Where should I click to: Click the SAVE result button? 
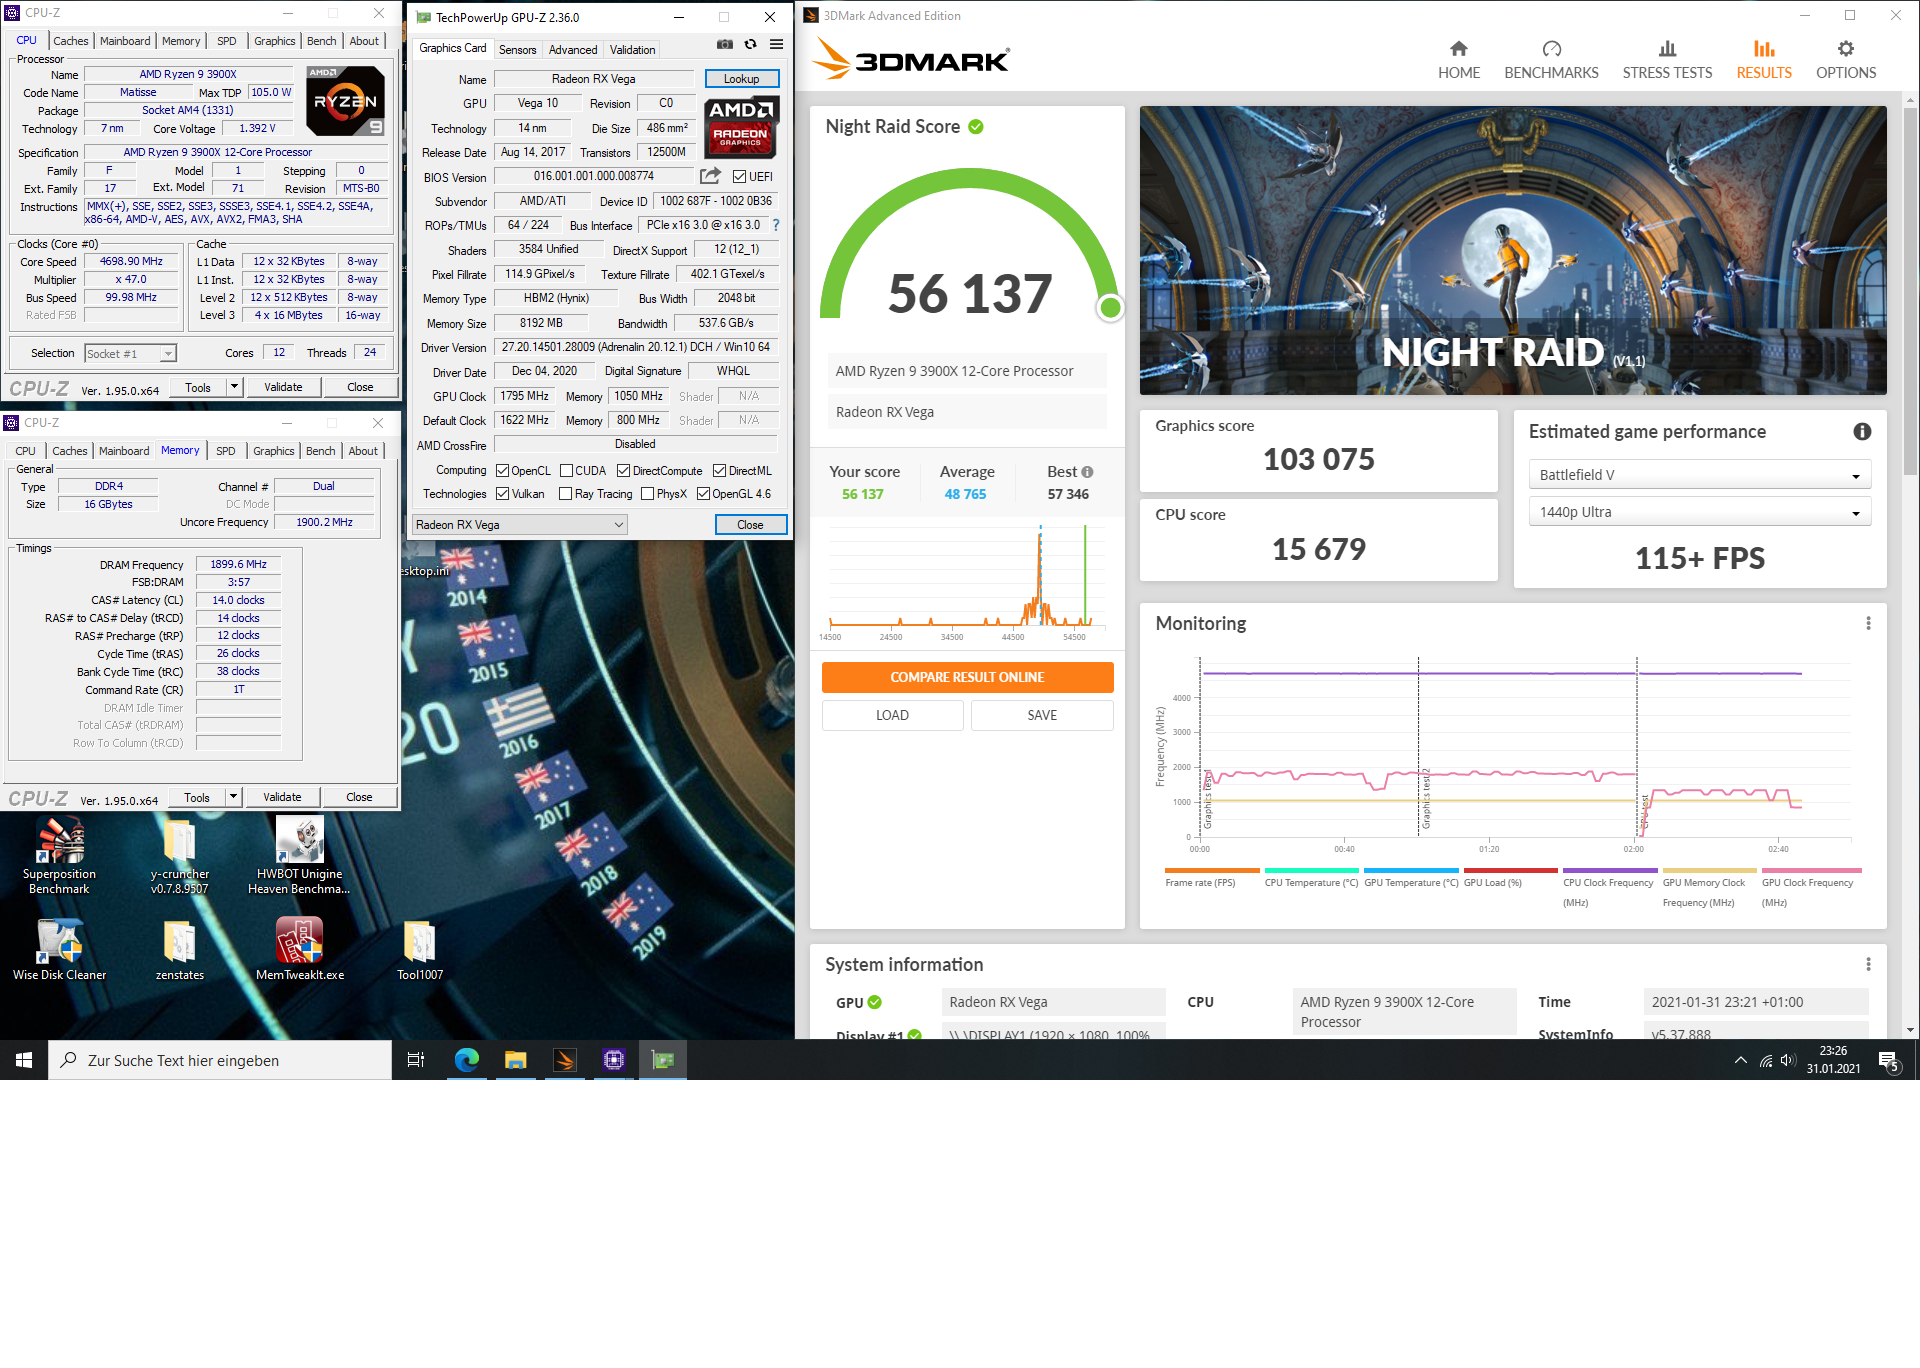(x=1042, y=715)
